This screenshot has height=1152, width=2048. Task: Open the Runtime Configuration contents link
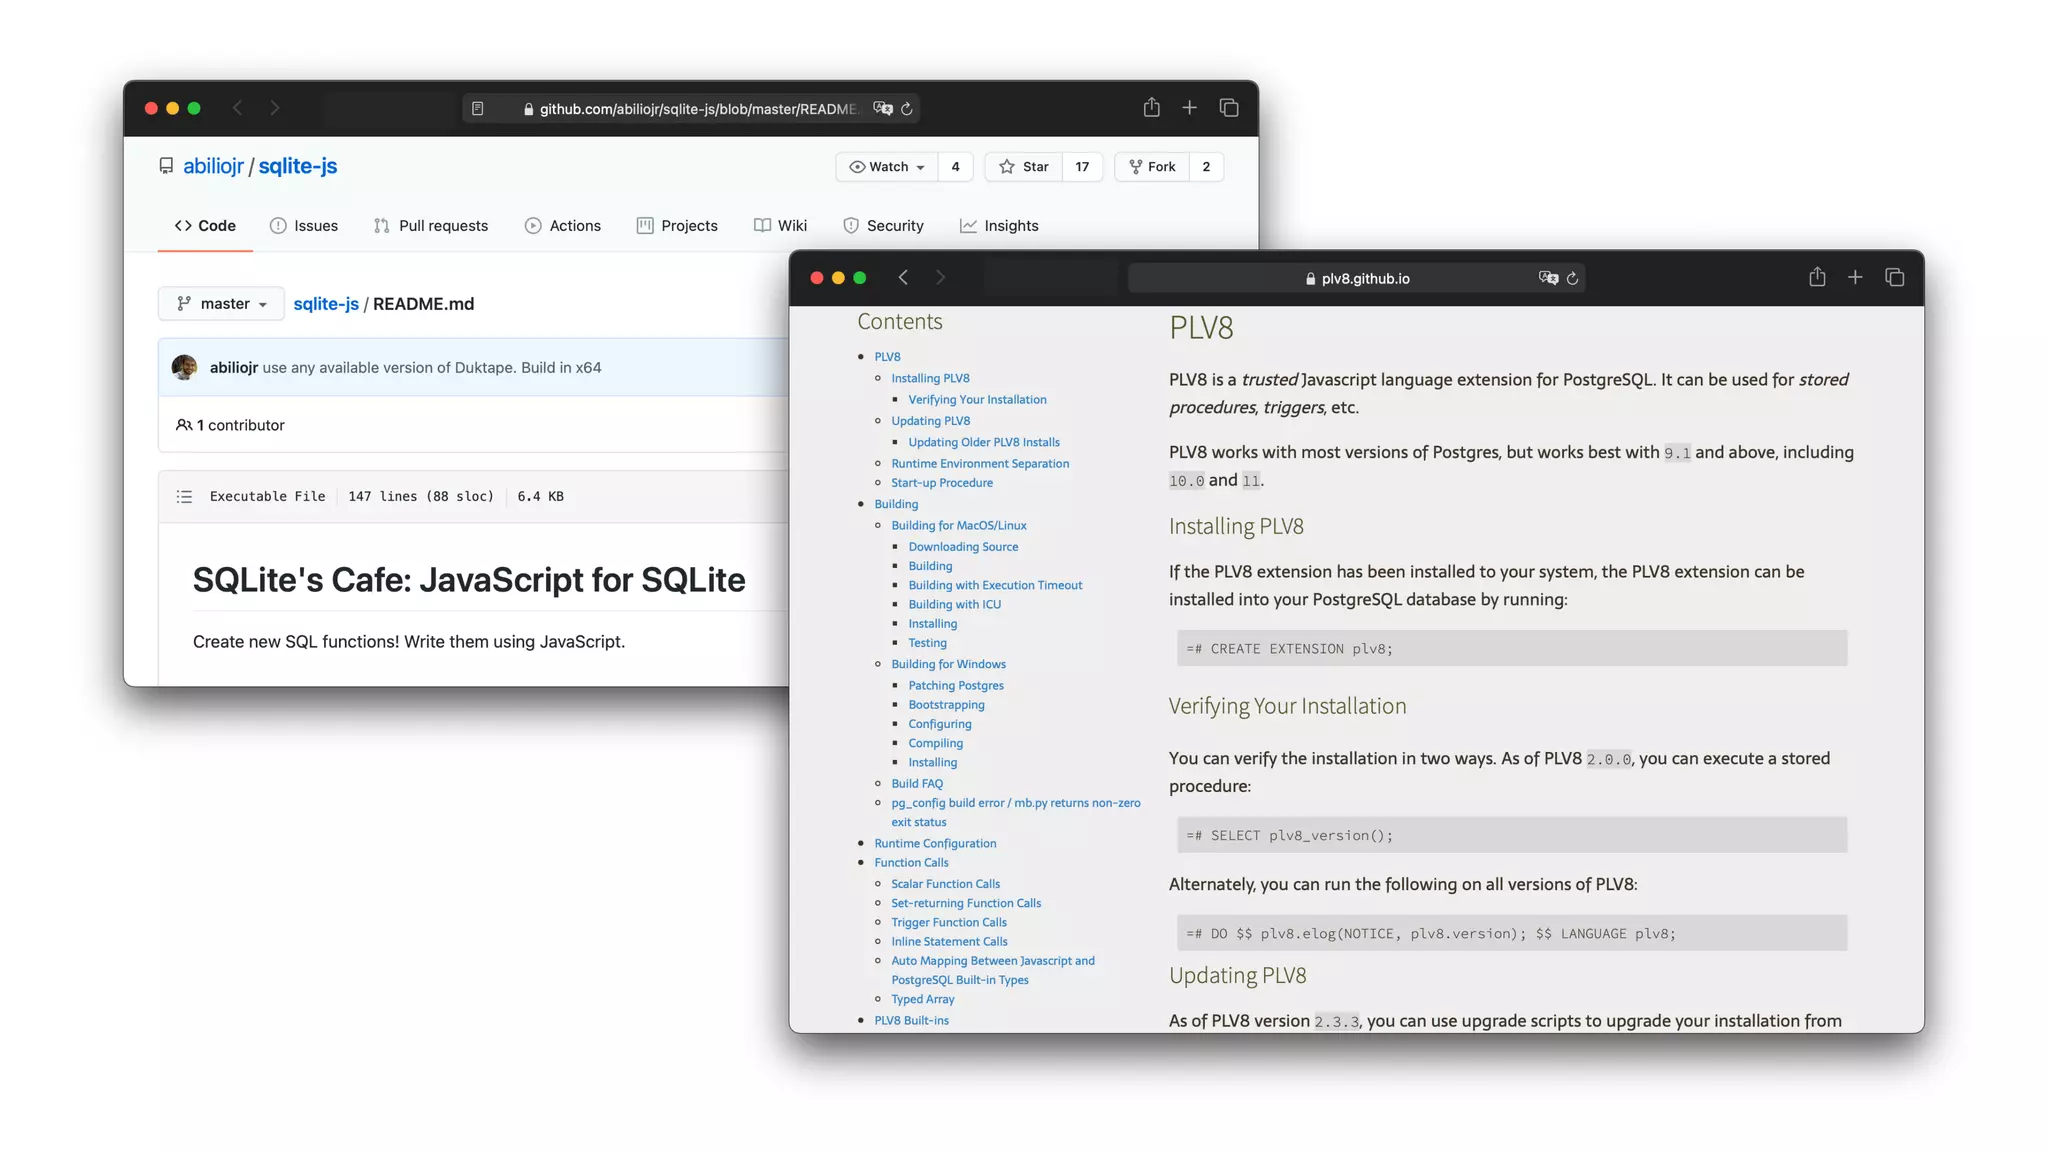click(x=935, y=843)
